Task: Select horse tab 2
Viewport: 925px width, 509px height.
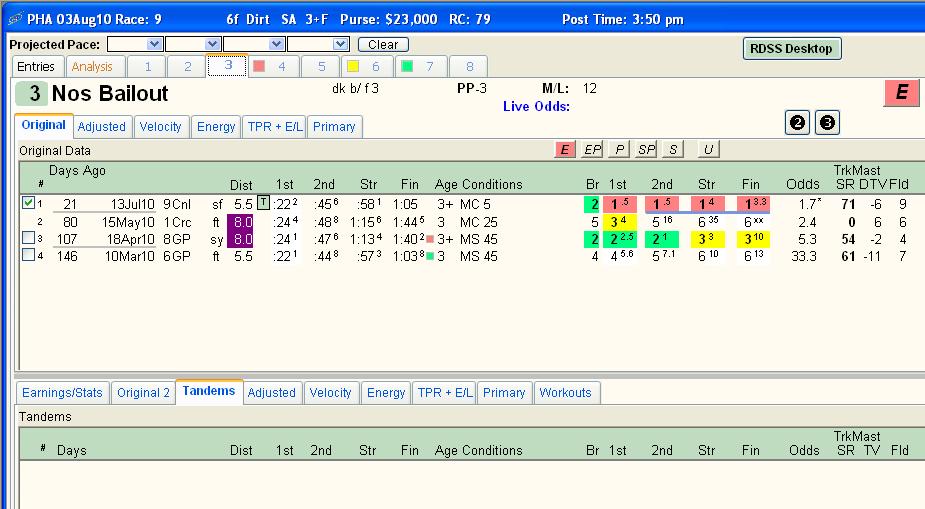Action: (187, 67)
